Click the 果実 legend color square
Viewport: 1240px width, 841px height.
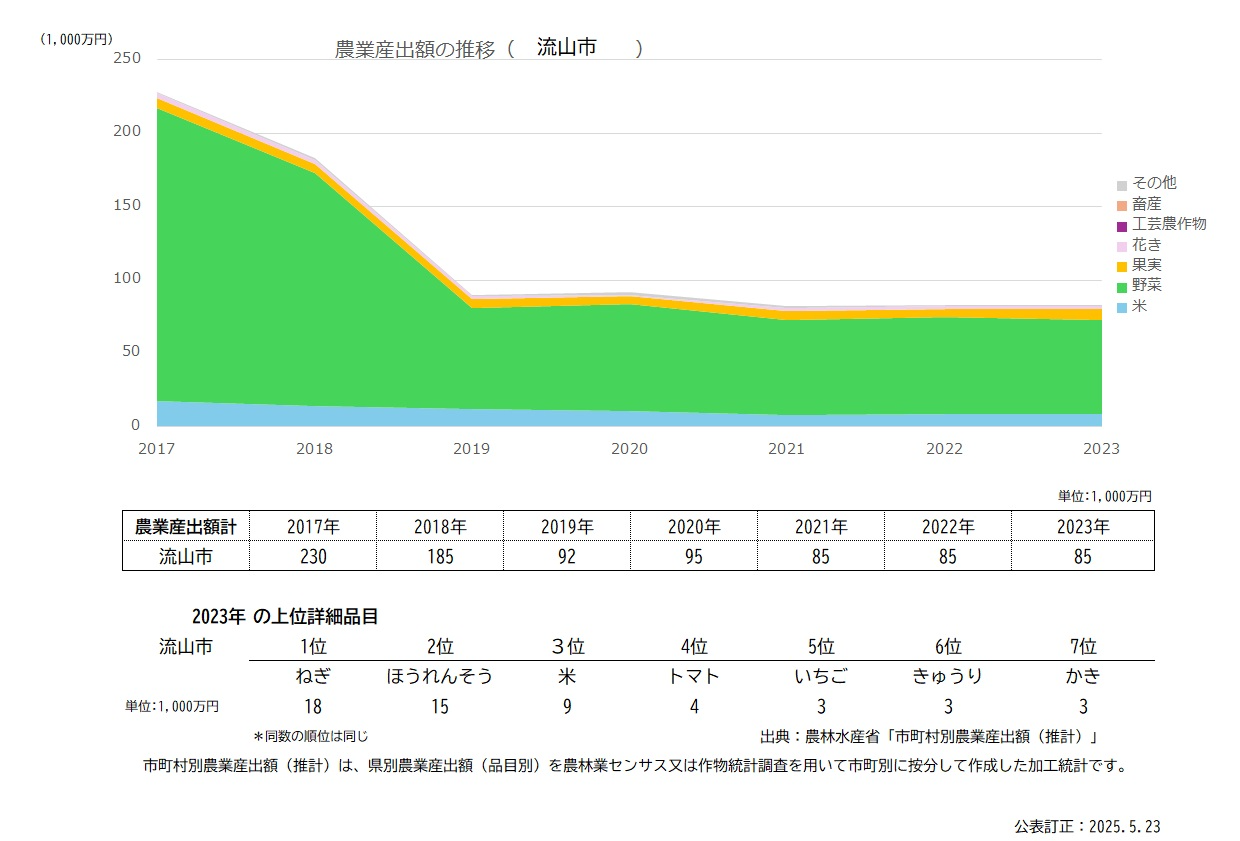[1123, 265]
